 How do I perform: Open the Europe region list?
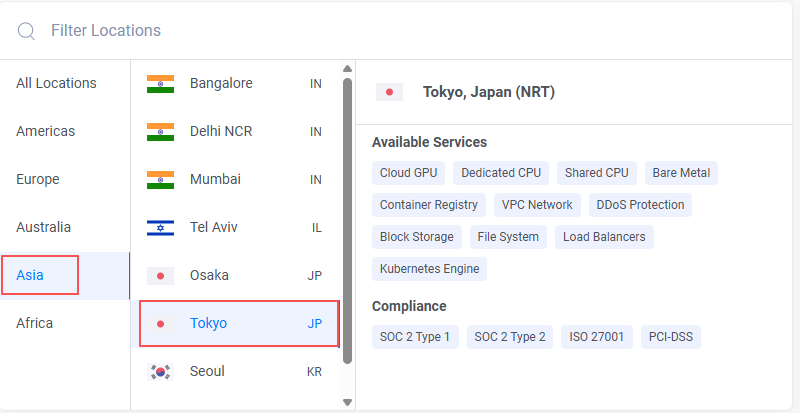[38, 179]
